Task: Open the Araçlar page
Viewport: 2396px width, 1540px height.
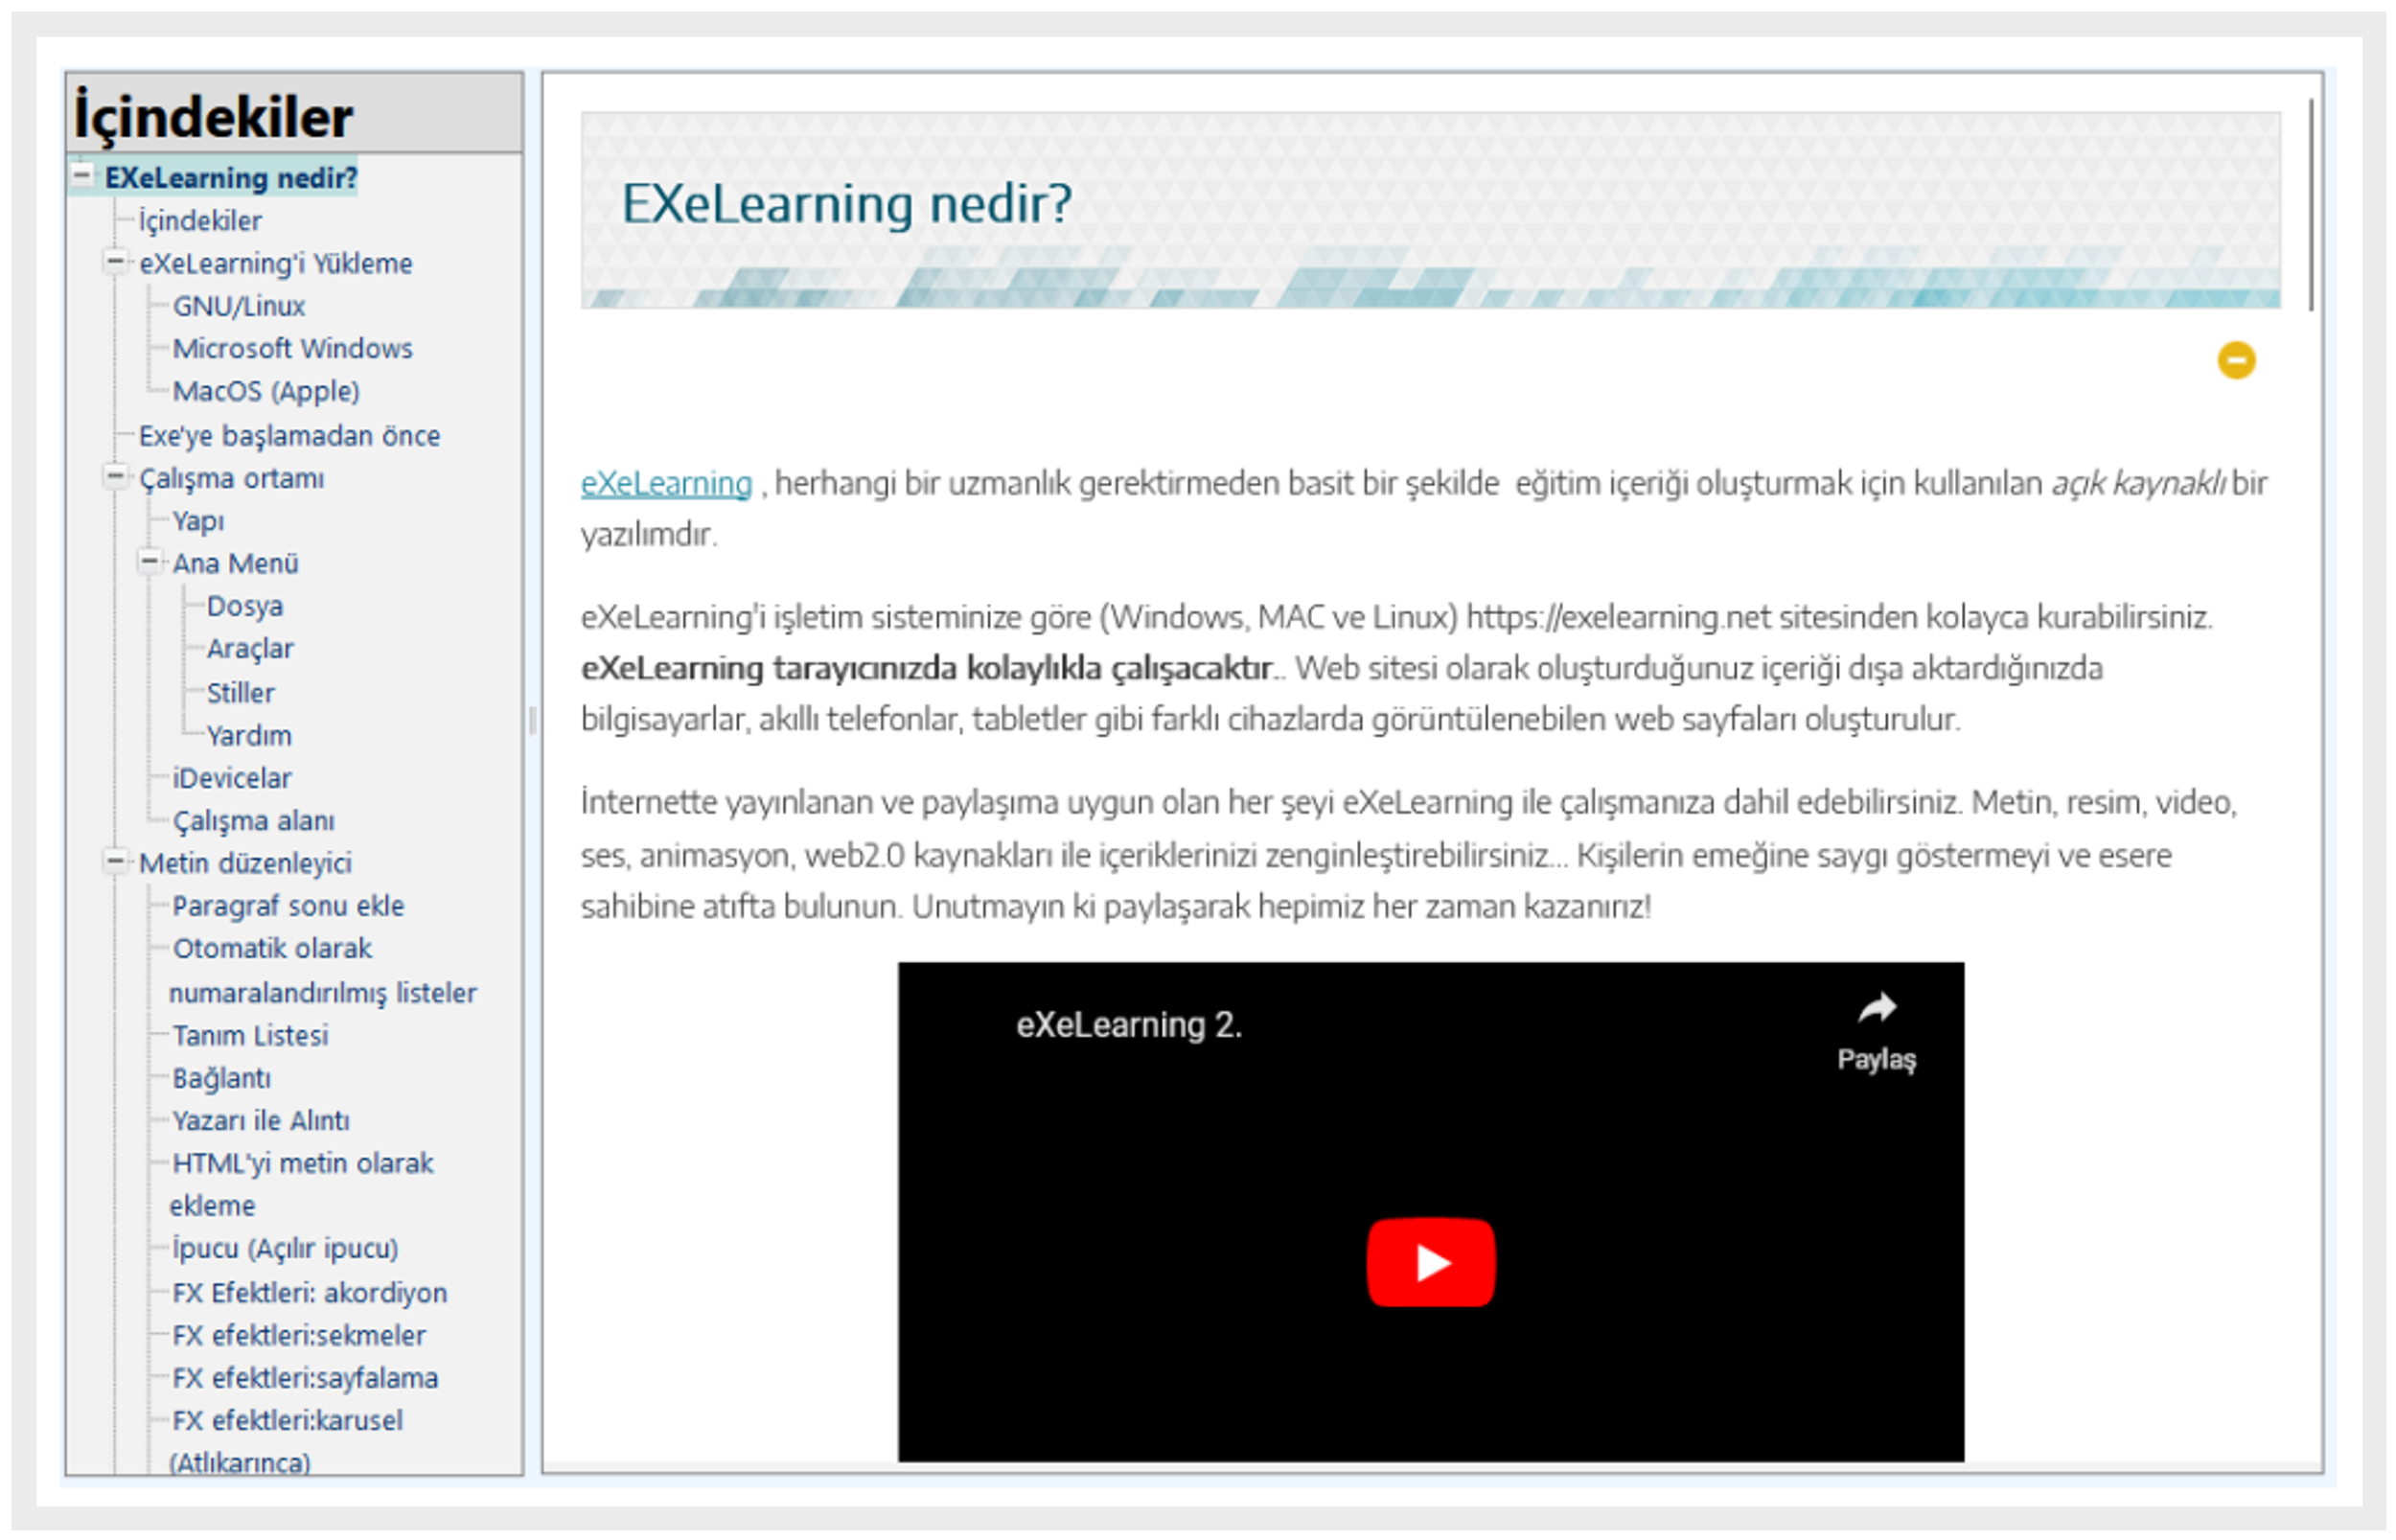Action: [249, 648]
